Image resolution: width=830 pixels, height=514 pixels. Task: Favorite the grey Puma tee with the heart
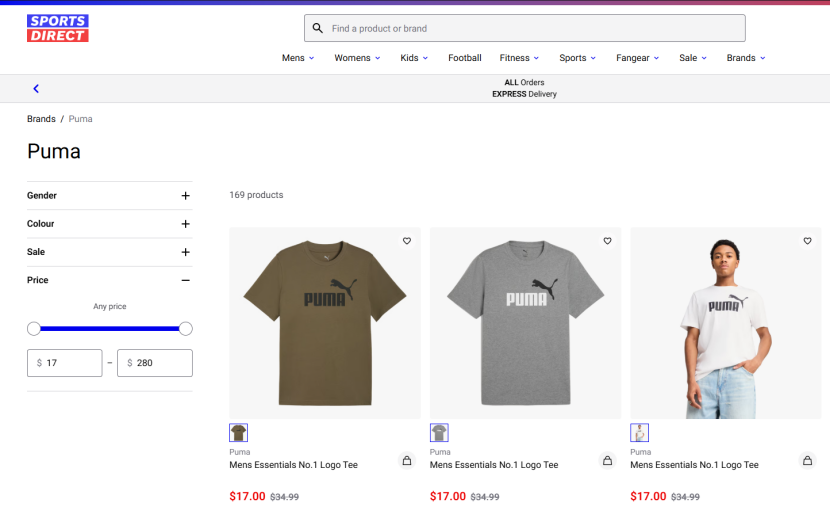click(x=607, y=241)
